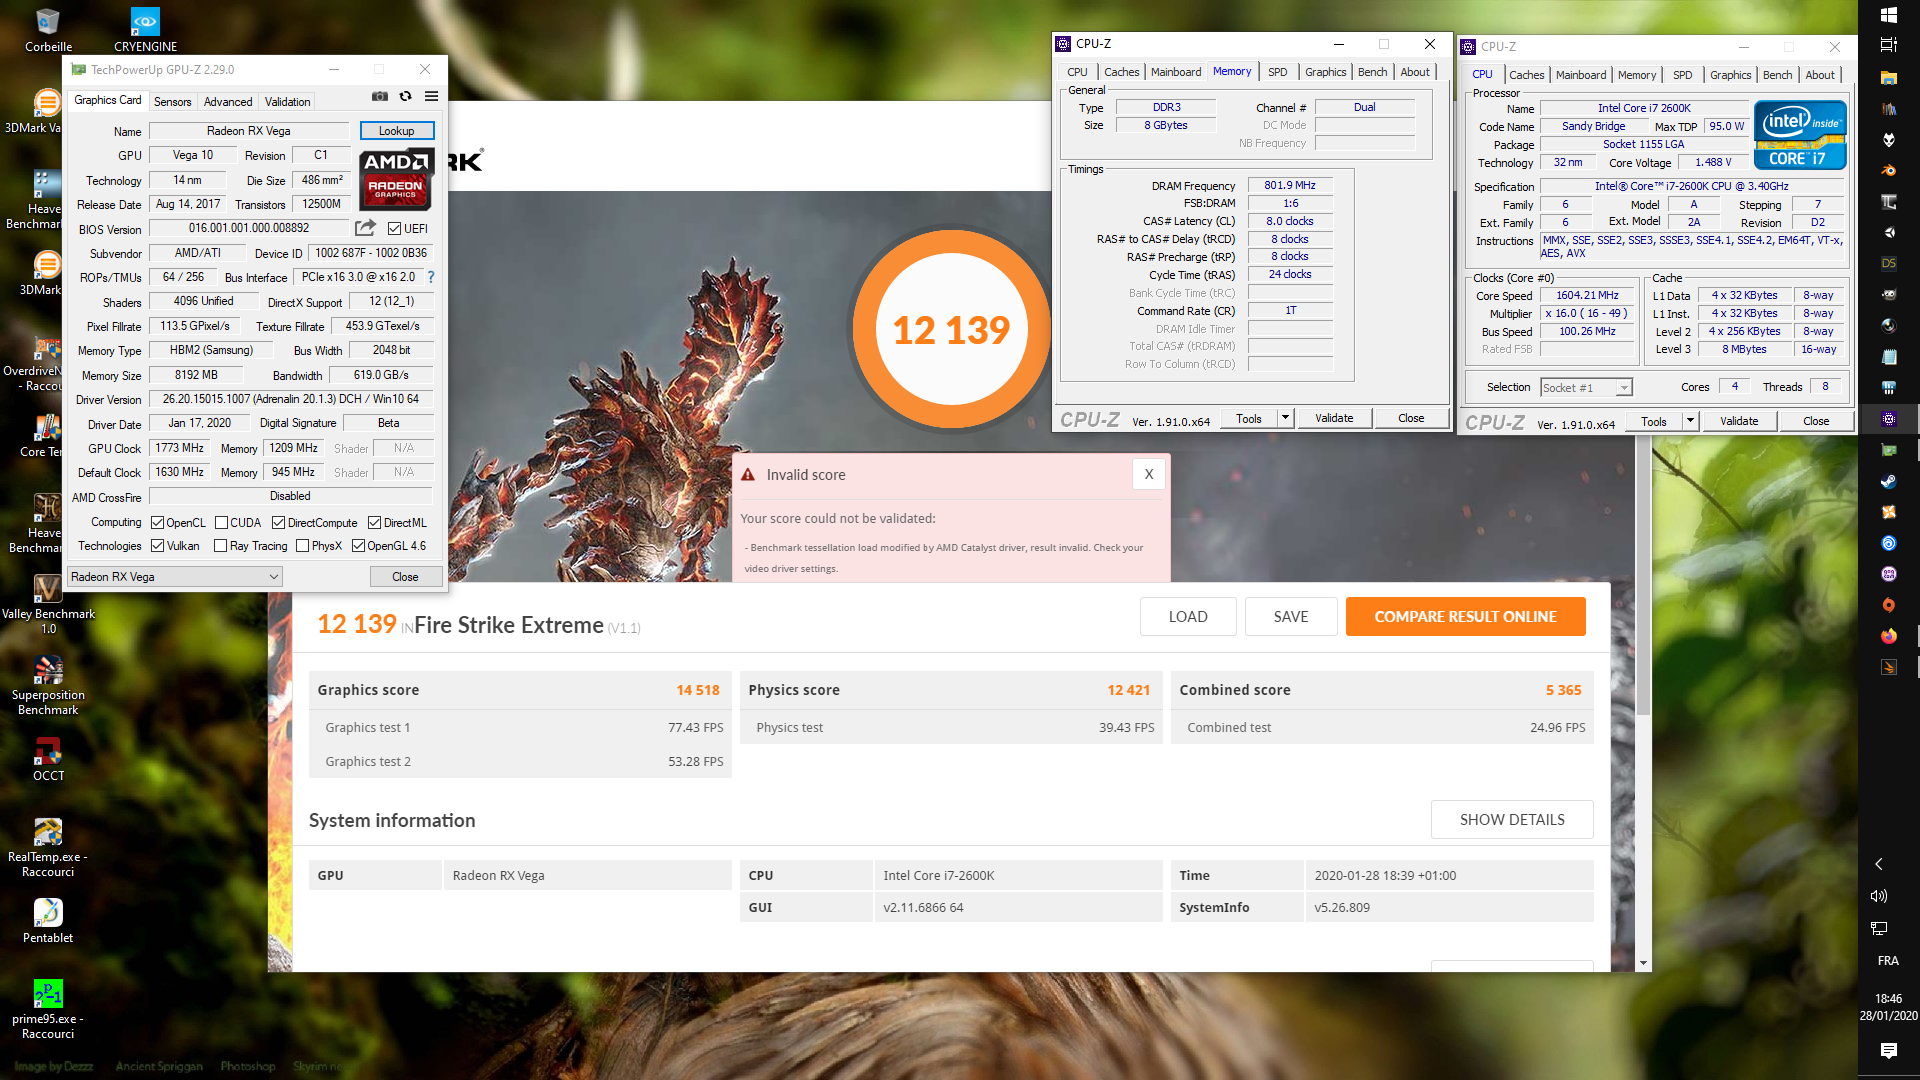The image size is (1920, 1080).
Task: Toggle the PhysX checkbox
Action: (302, 546)
